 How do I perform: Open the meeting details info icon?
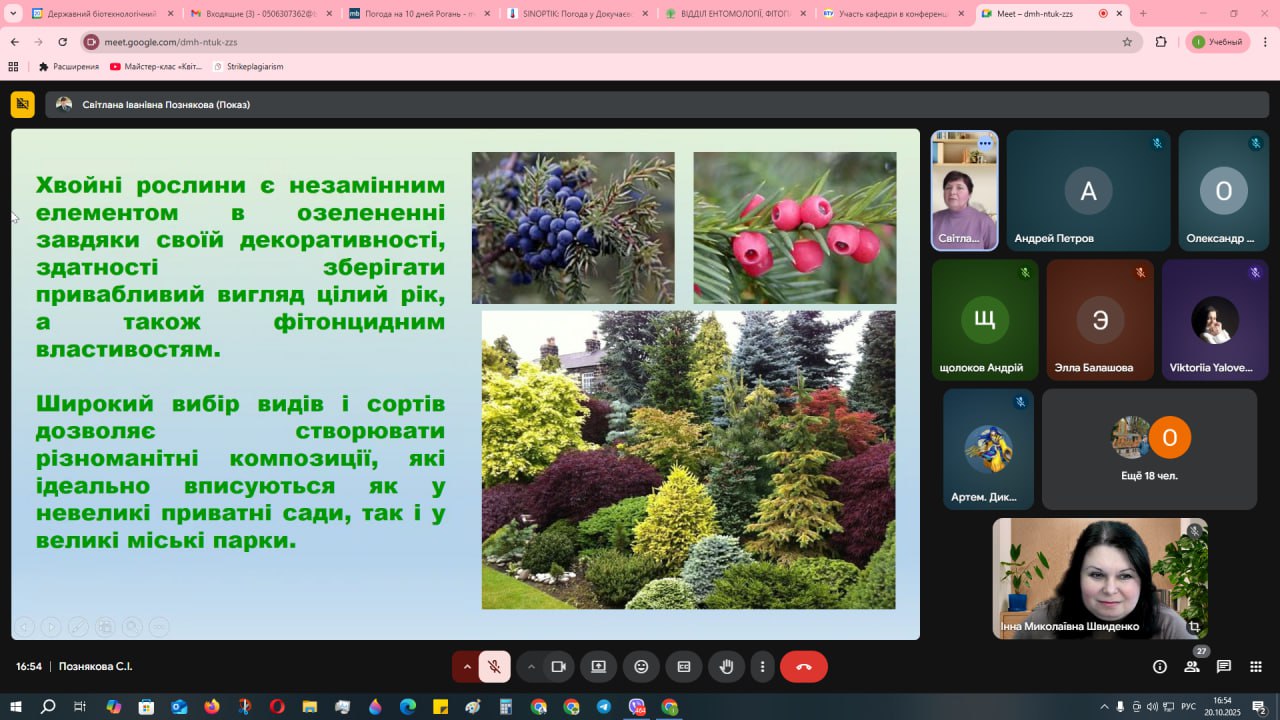(1160, 667)
